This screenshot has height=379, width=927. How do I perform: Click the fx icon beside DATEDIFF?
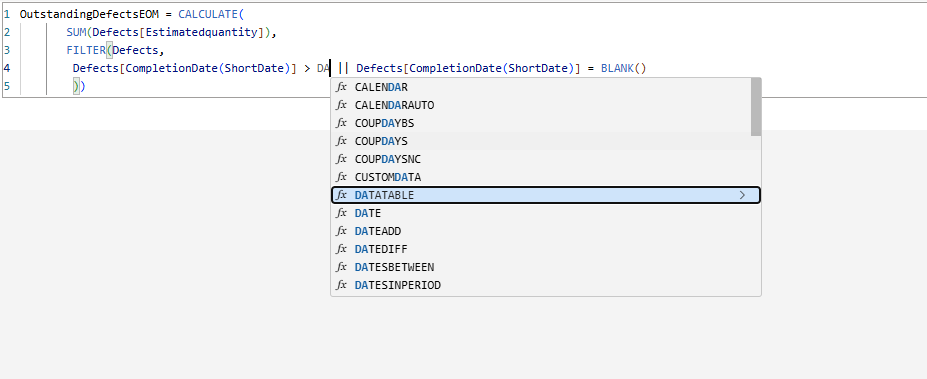click(x=341, y=249)
